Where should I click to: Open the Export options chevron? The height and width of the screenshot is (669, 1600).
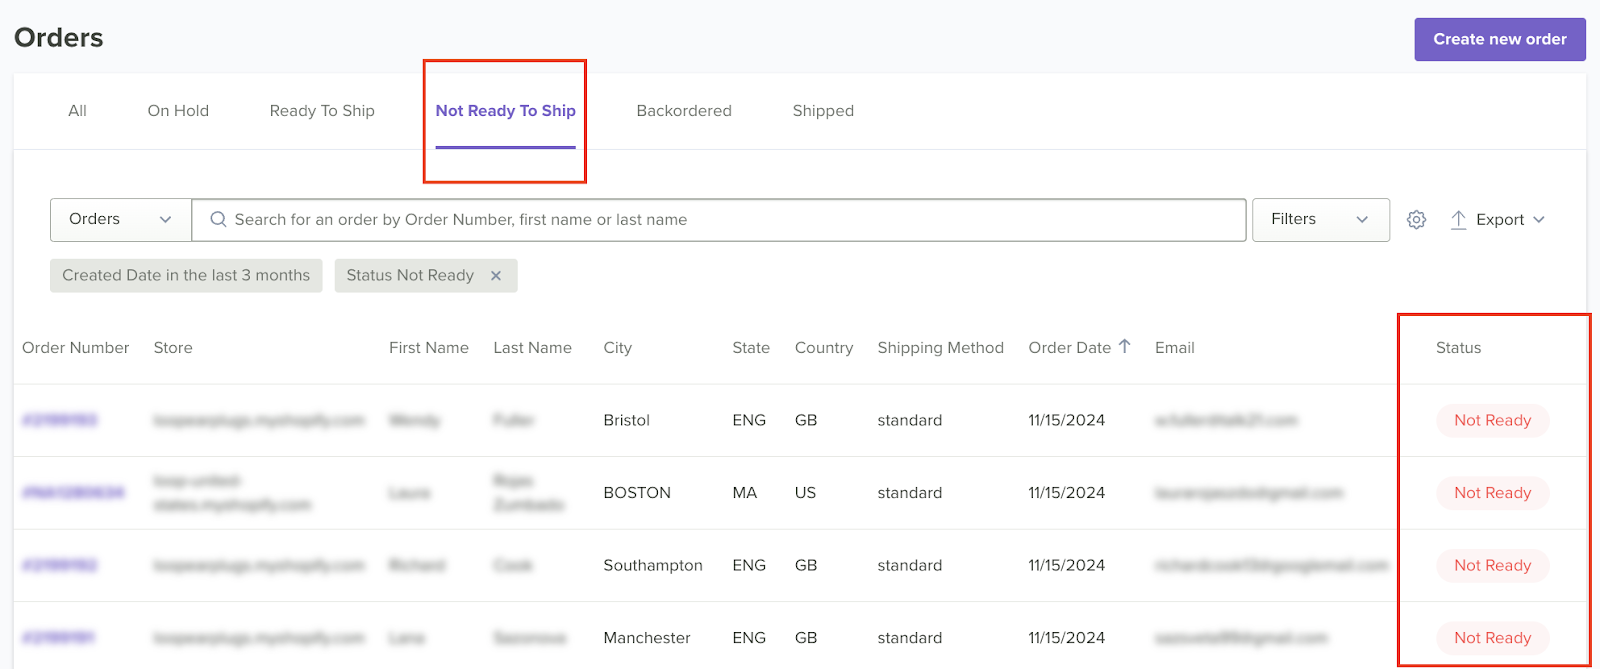point(1539,220)
